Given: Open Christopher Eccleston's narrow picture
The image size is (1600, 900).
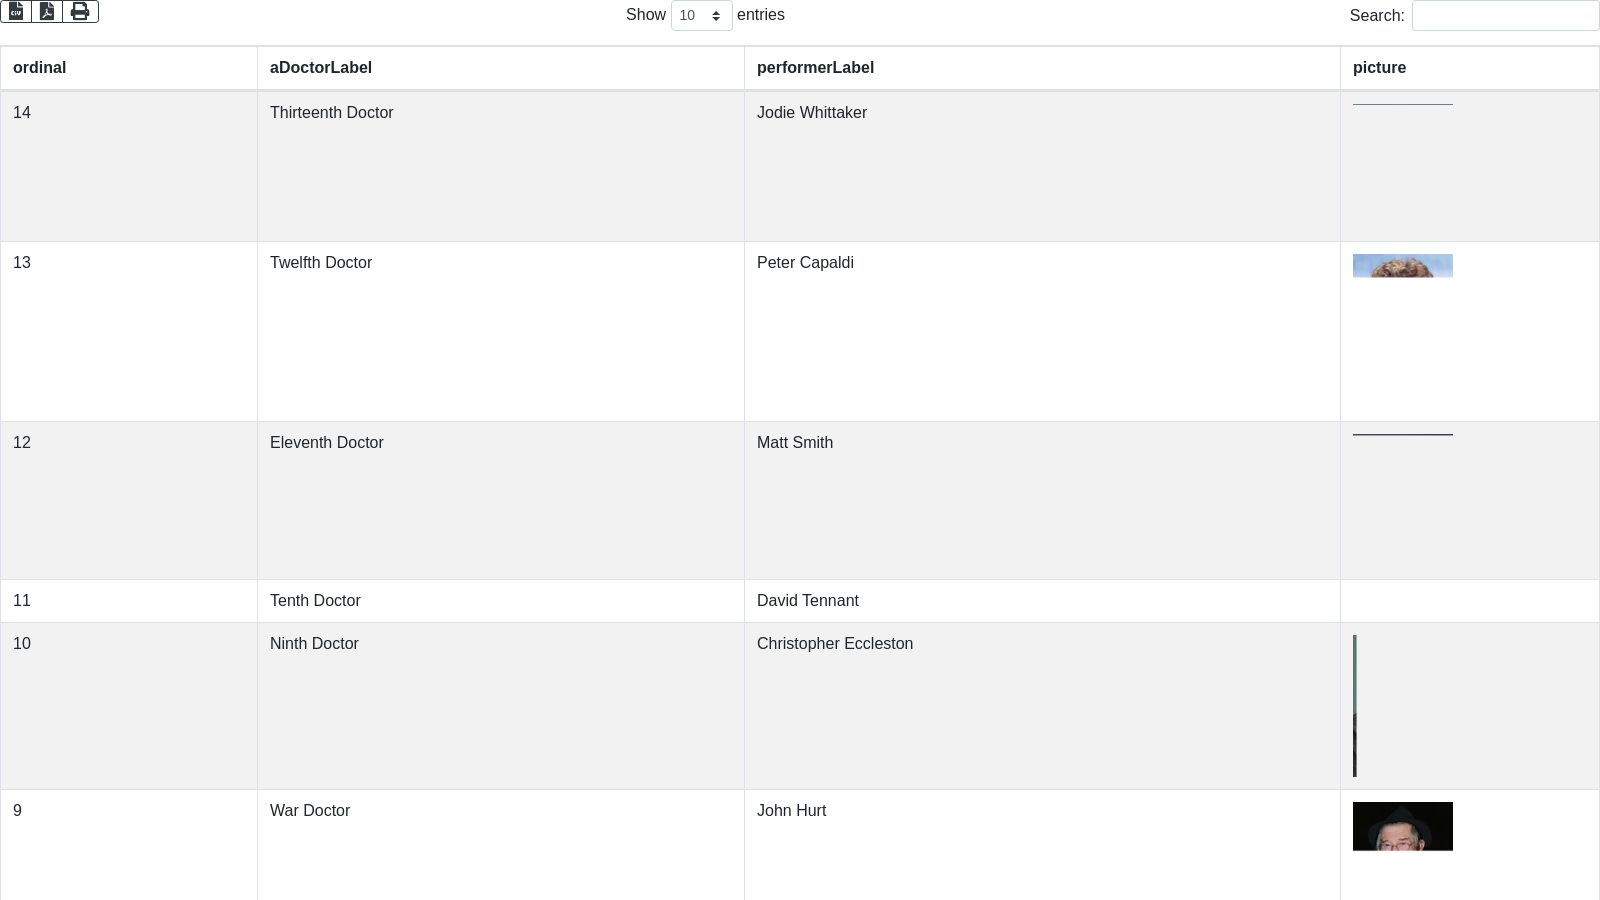Looking at the screenshot, I should click(1355, 706).
